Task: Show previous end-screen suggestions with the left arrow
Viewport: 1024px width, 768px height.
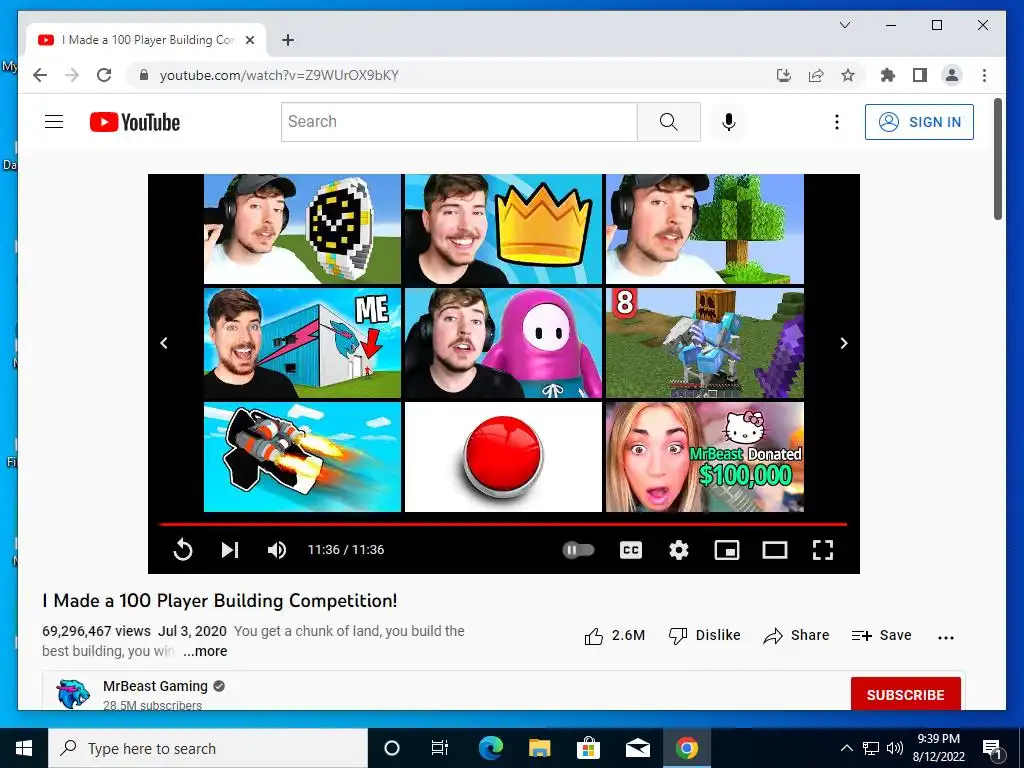Action: (x=164, y=343)
